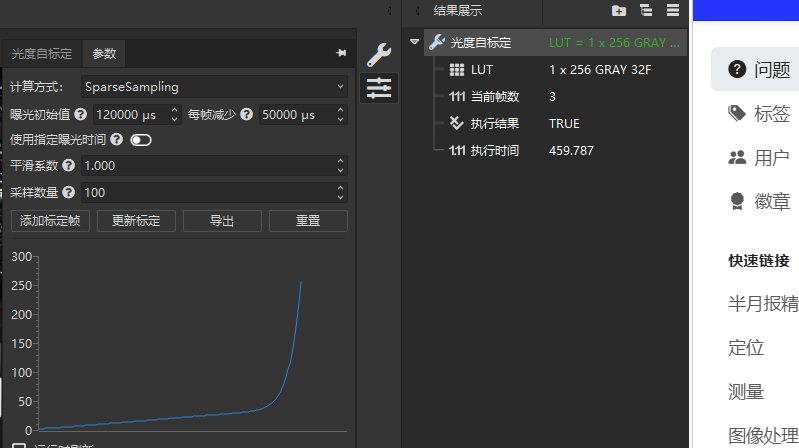Click the help icon next to 平滑系数
This screenshot has height=448, width=799.
click(x=69, y=166)
